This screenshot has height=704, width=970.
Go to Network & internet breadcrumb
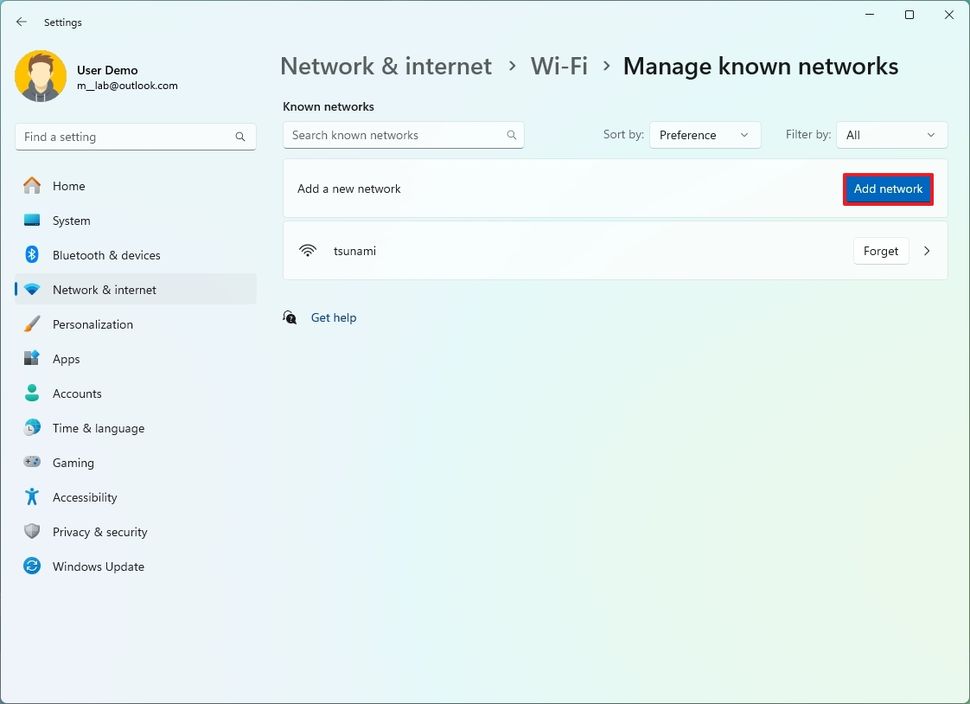(385, 66)
